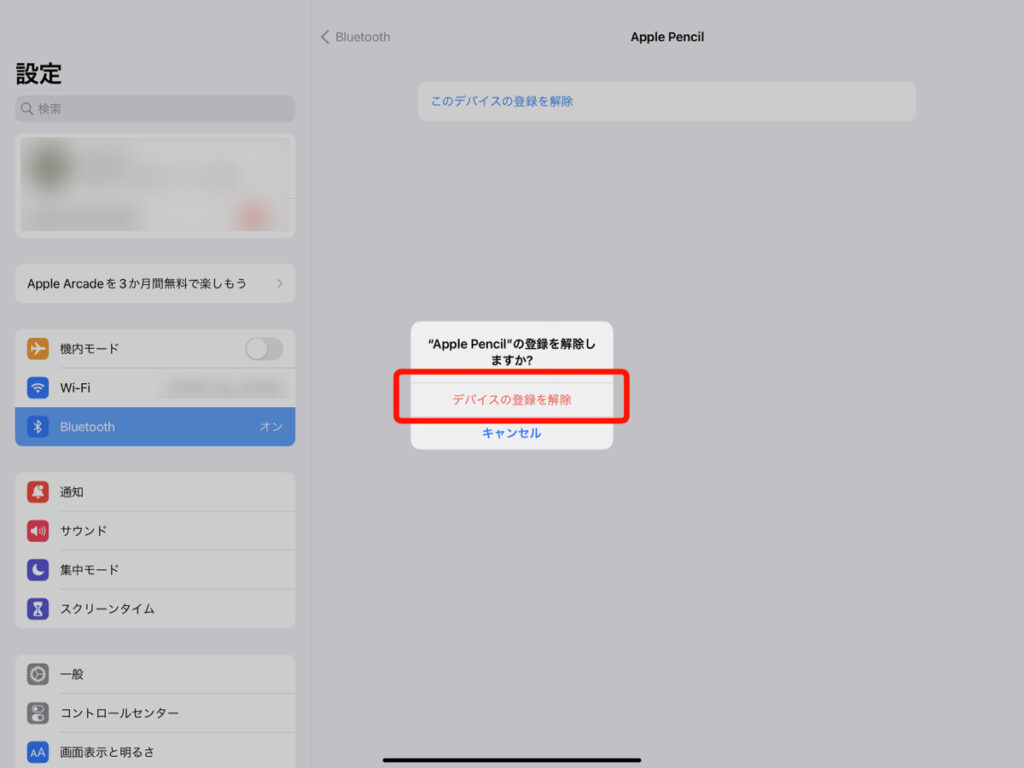Open the blurred Apple ID profile card
The width and height of the screenshot is (1024, 768).
(x=155, y=184)
